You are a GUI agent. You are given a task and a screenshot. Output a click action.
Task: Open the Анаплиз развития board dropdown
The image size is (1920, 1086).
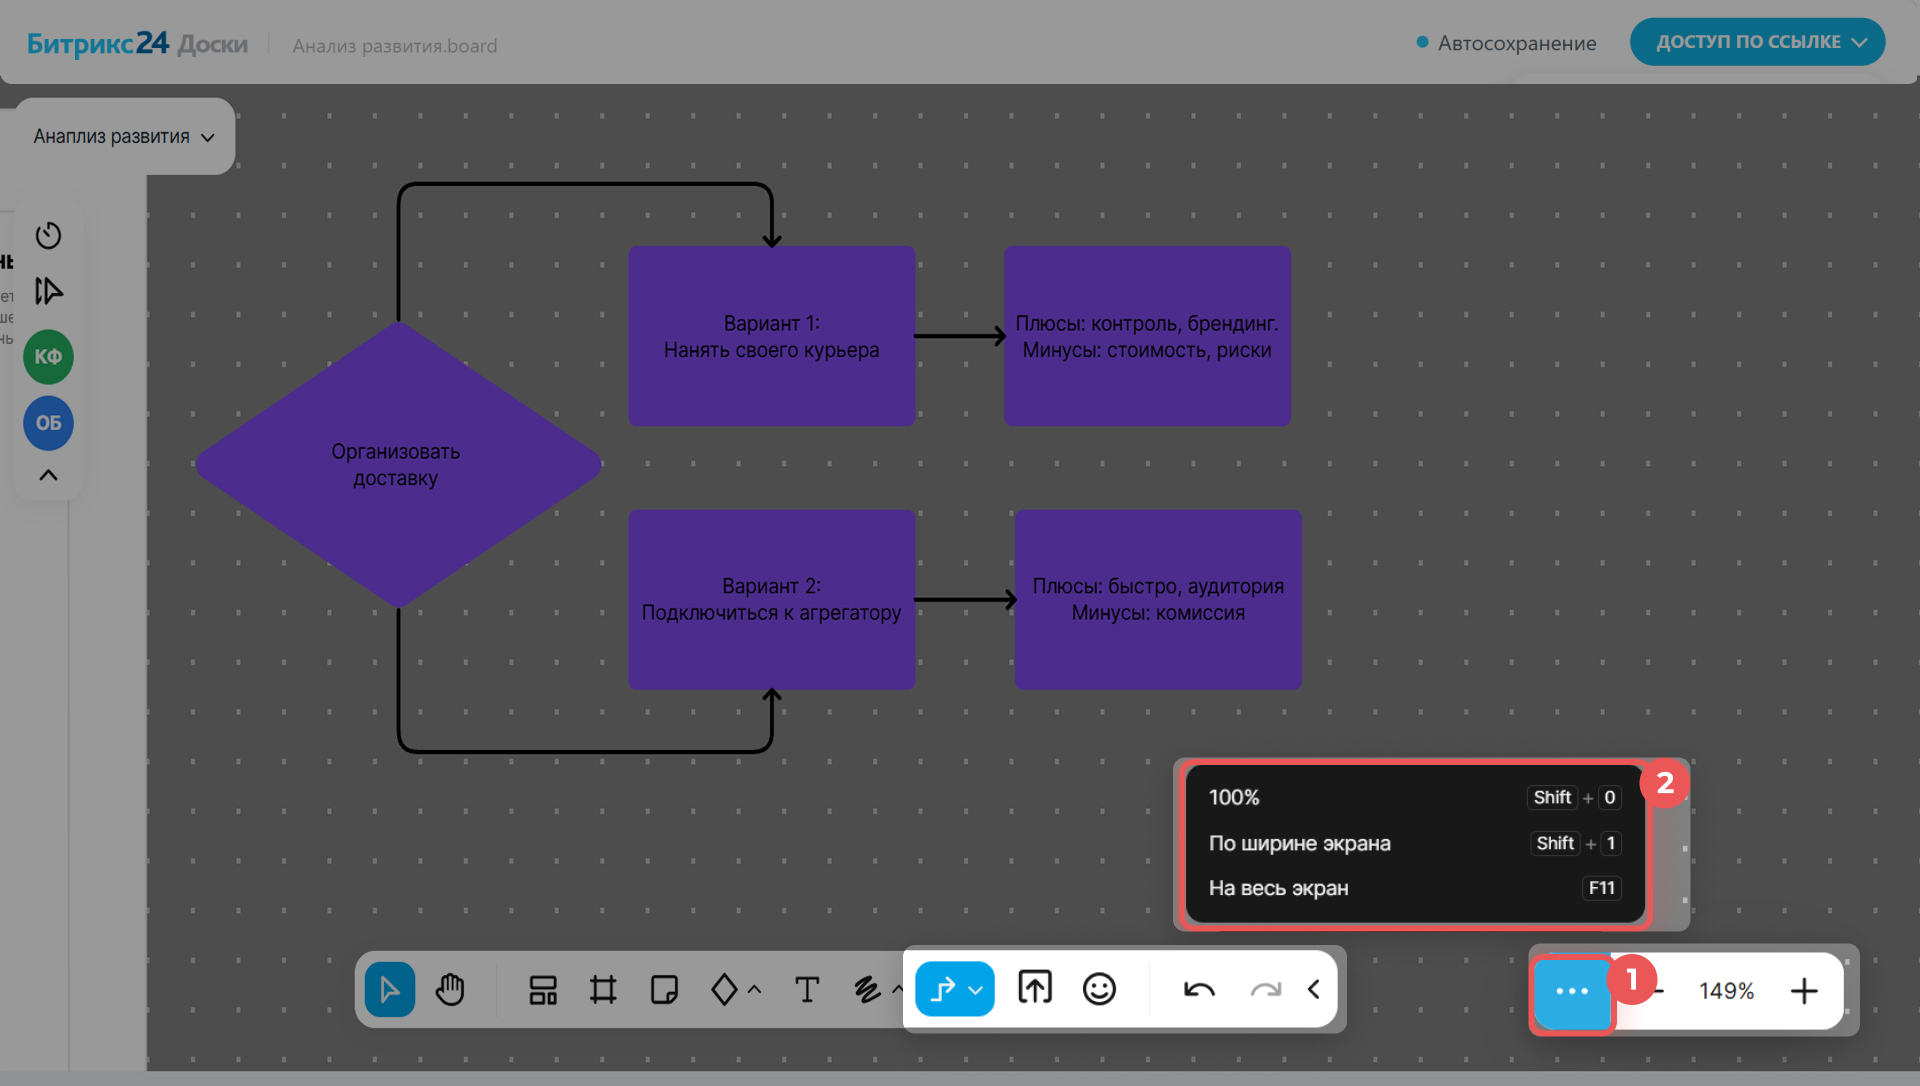pyautogui.click(x=124, y=137)
